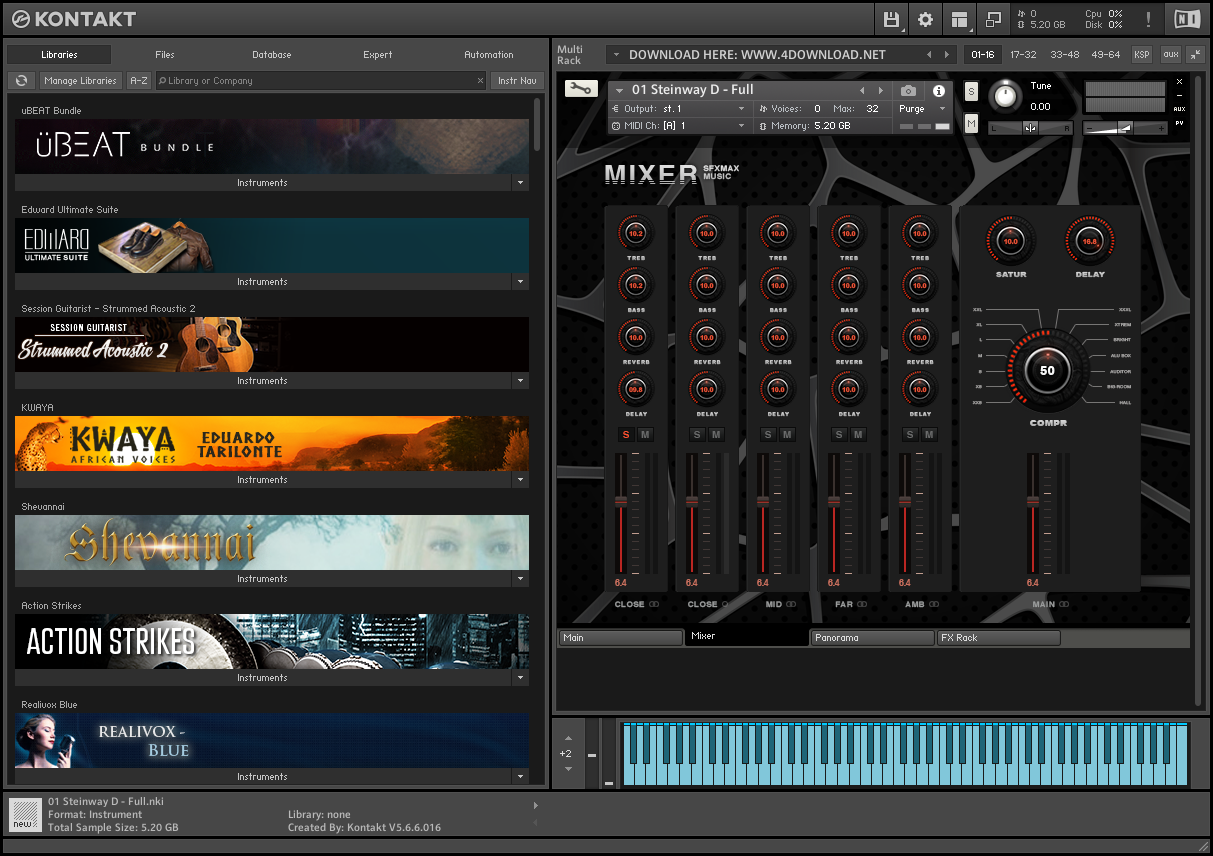Open Kontakt options gear icon

click(x=925, y=19)
